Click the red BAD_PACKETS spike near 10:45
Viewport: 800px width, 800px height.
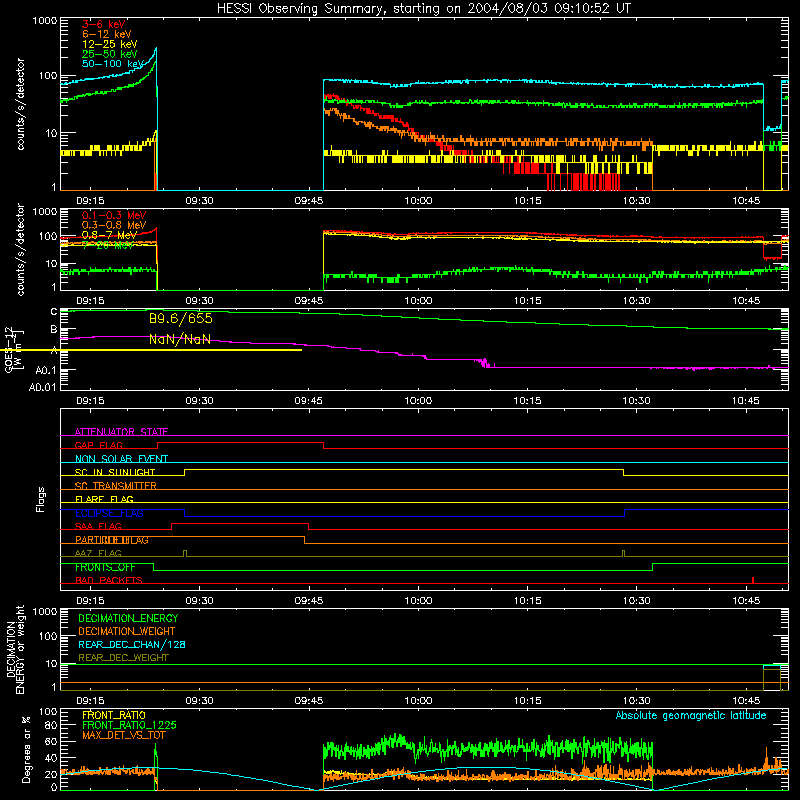coord(753,580)
